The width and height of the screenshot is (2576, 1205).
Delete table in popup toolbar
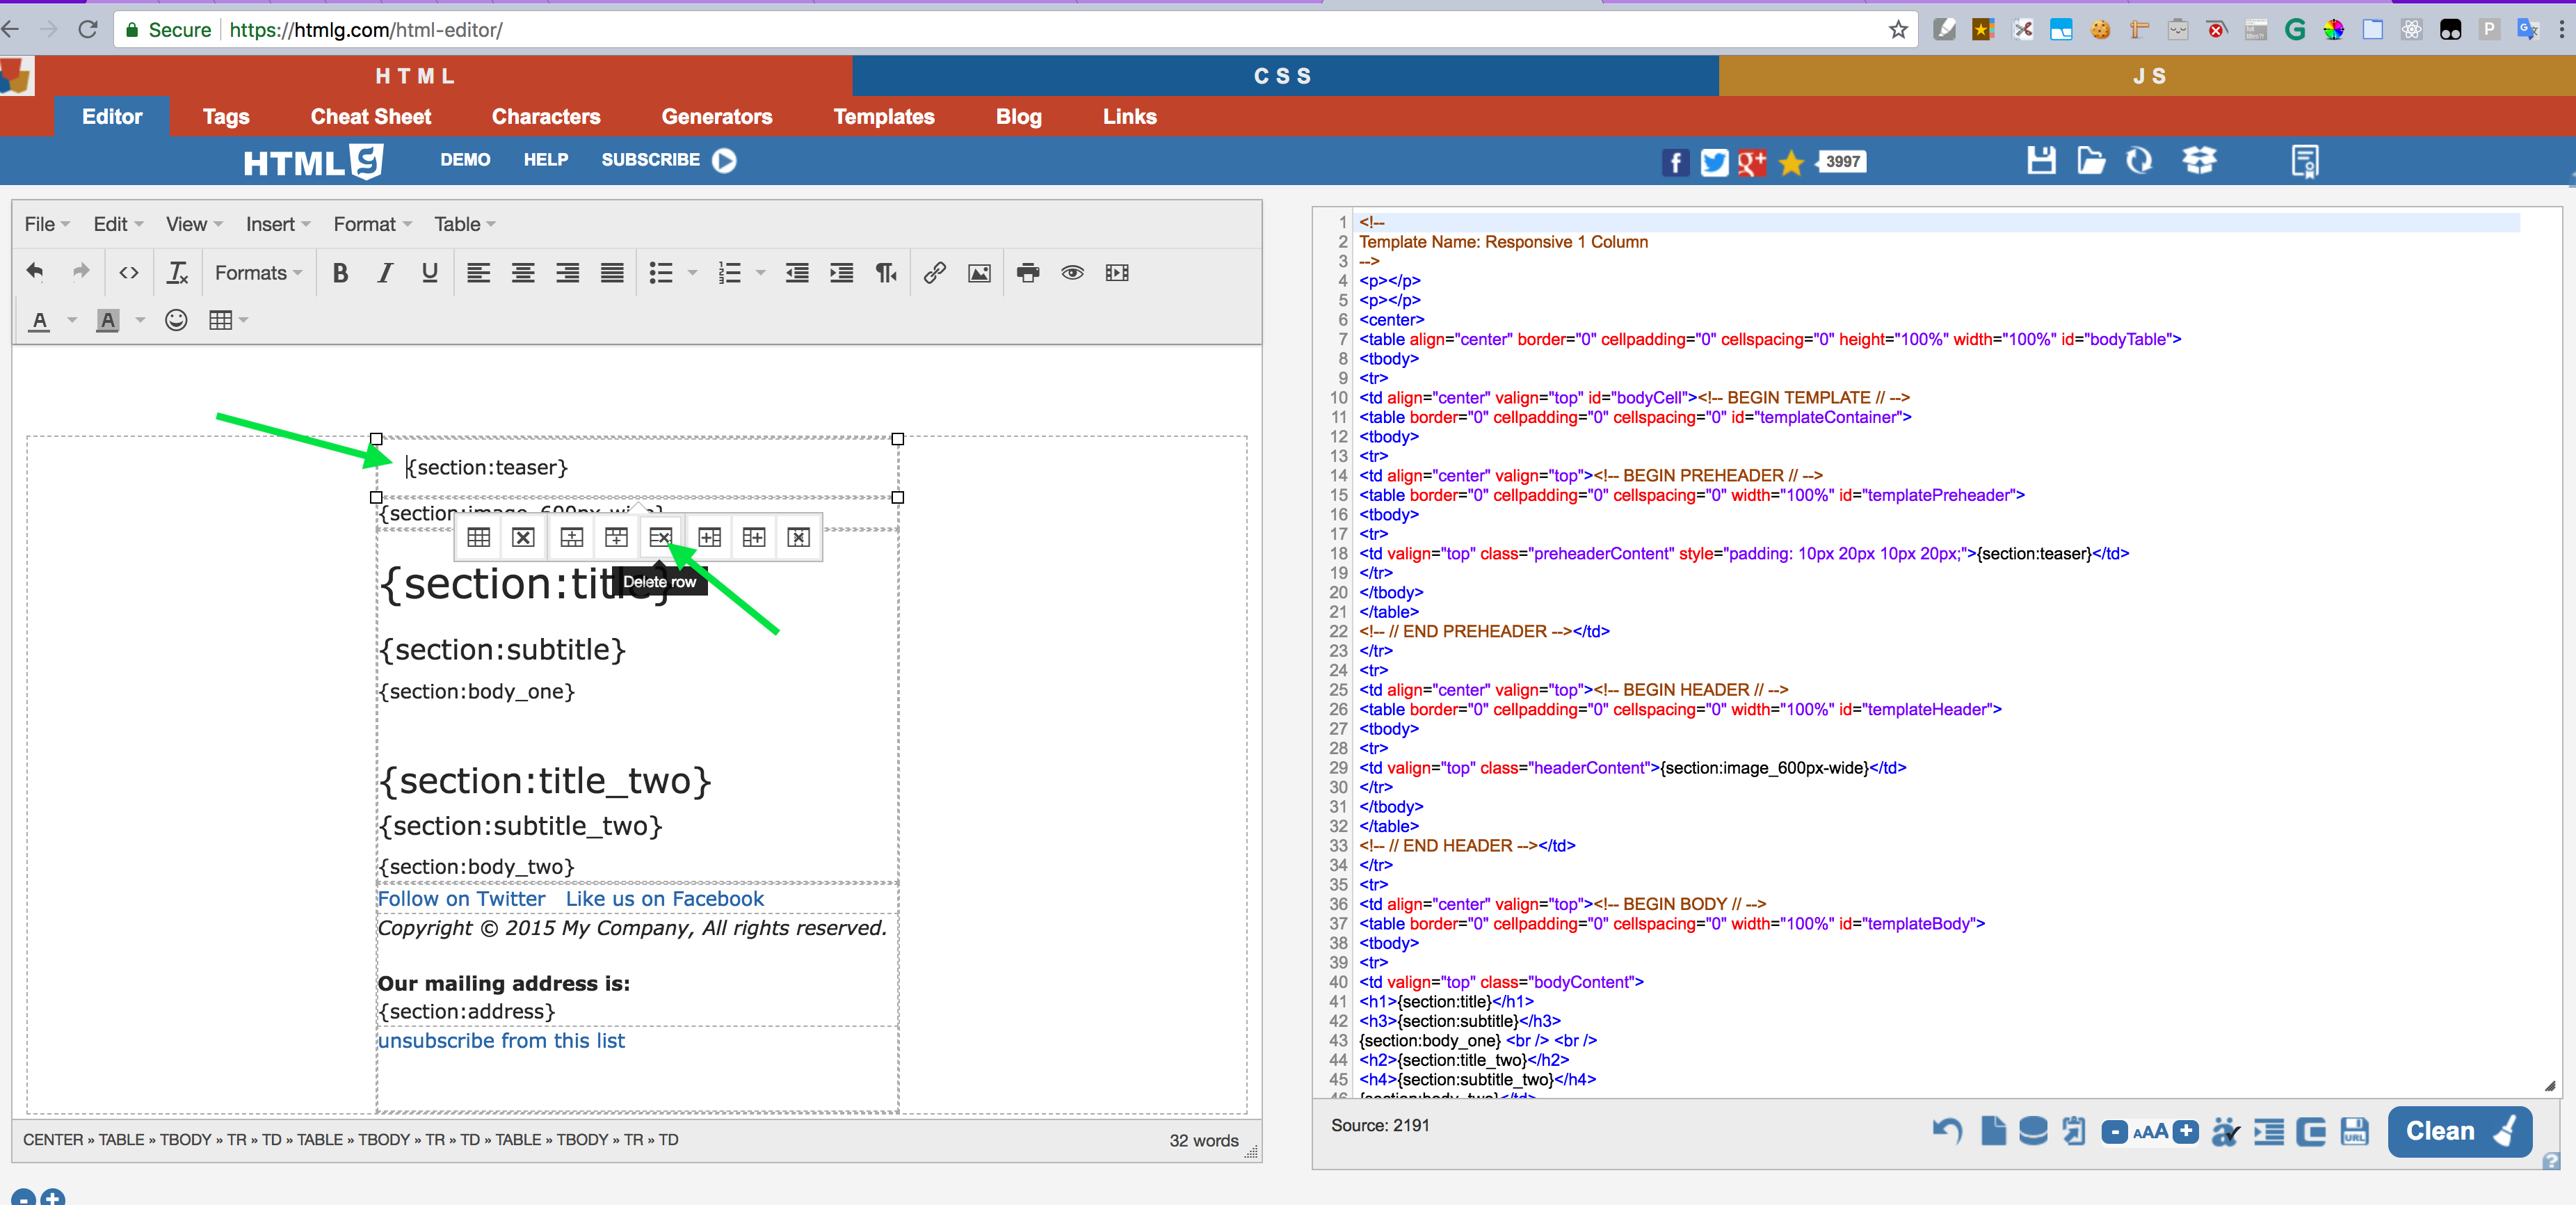coord(523,537)
